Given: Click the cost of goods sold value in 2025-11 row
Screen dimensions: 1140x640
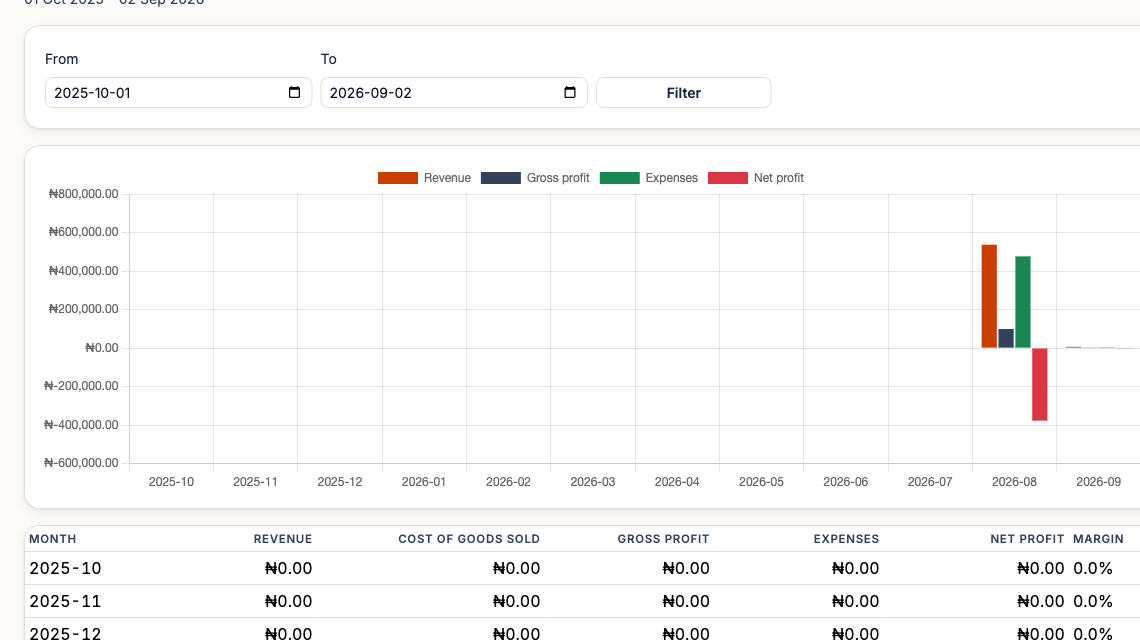Looking at the screenshot, I should pyautogui.click(x=516, y=601).
